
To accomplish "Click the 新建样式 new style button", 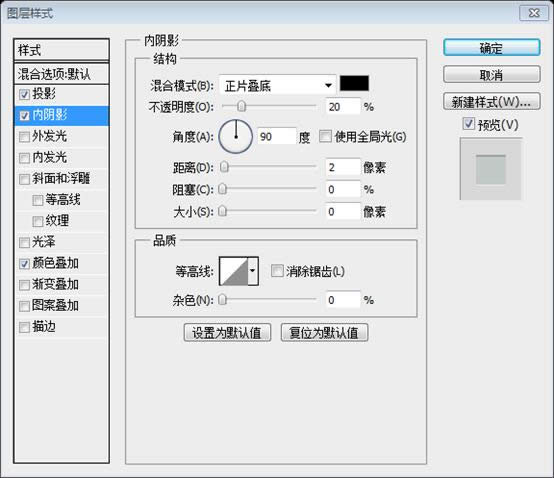I will (491, 102).
